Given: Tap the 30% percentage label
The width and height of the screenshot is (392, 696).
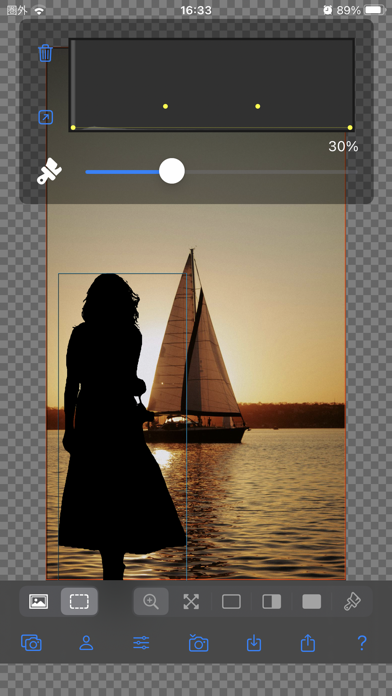Looking at the screenshot, I should [343, 146].
